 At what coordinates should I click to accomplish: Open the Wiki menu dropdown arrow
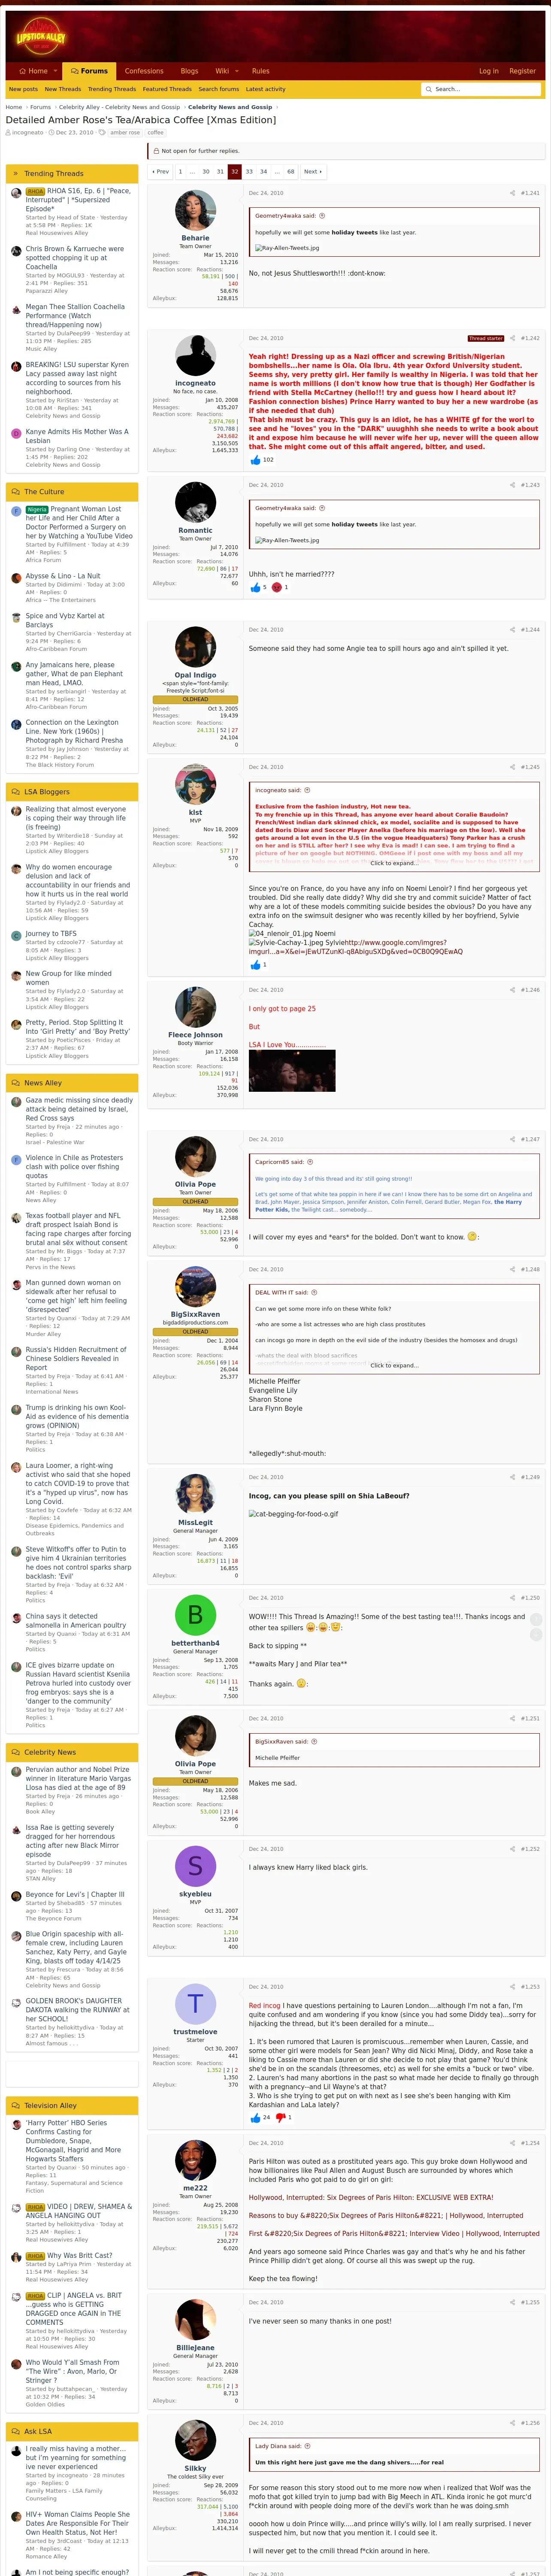click(x=236, y=71)
